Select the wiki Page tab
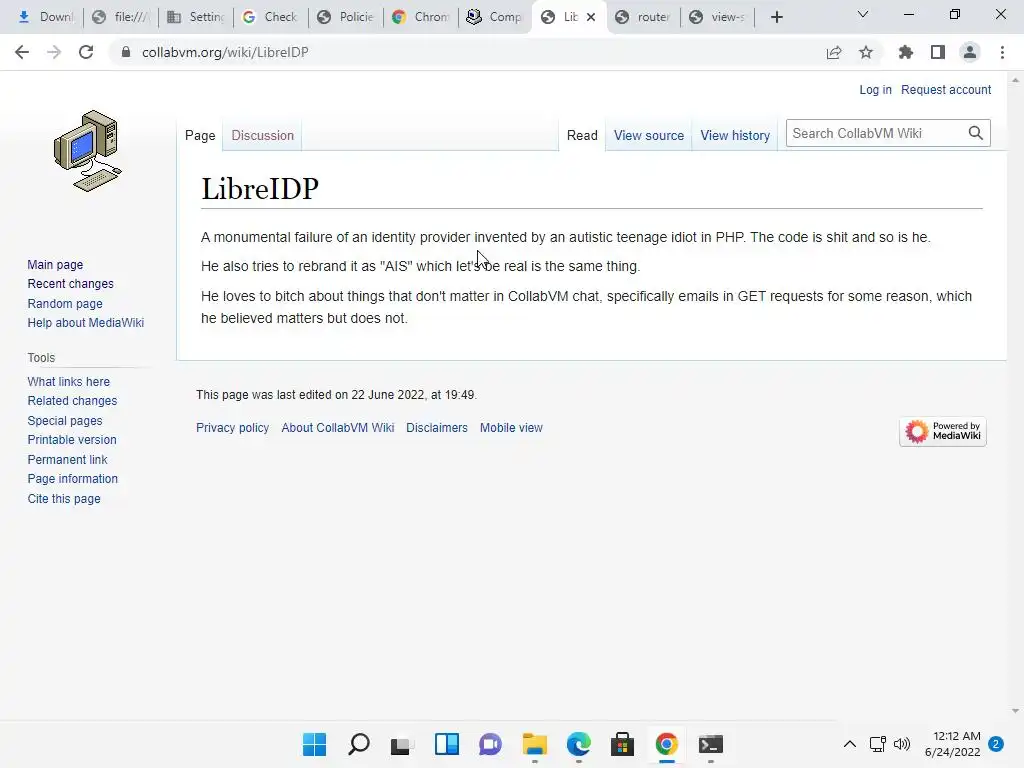 (200, 135)
